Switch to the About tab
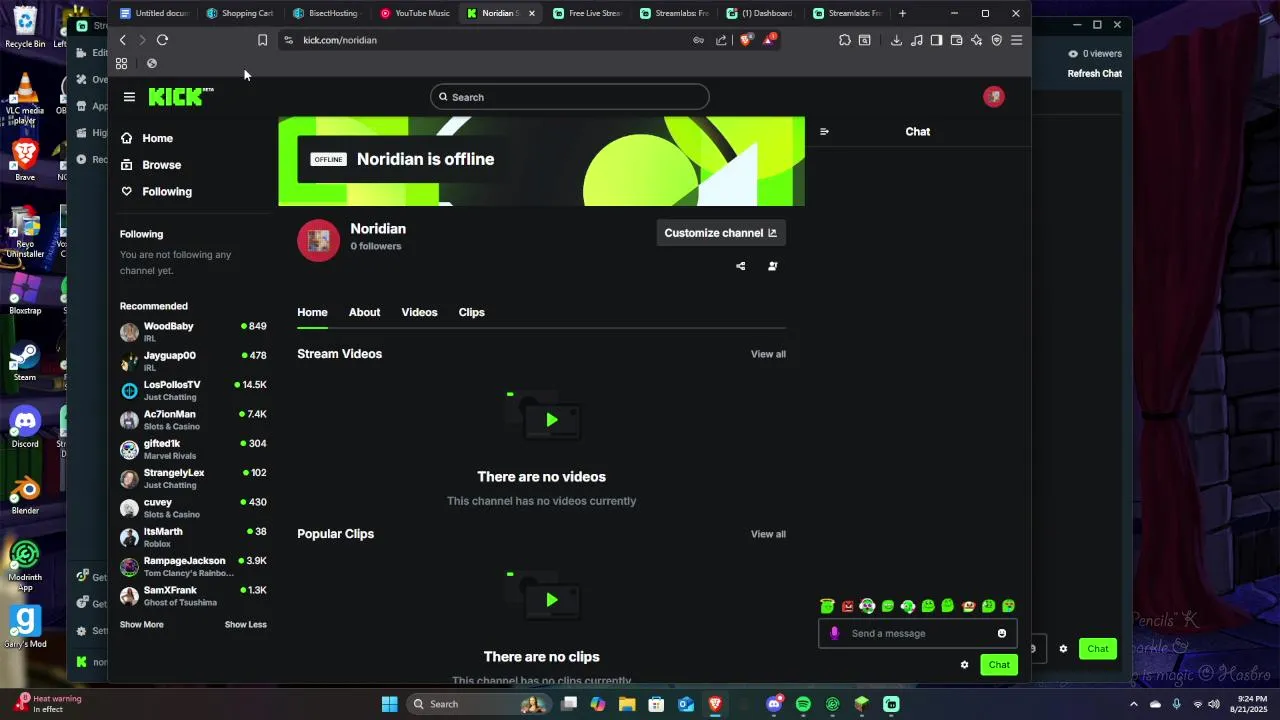1280x720 pixels. tap(364, 312)
